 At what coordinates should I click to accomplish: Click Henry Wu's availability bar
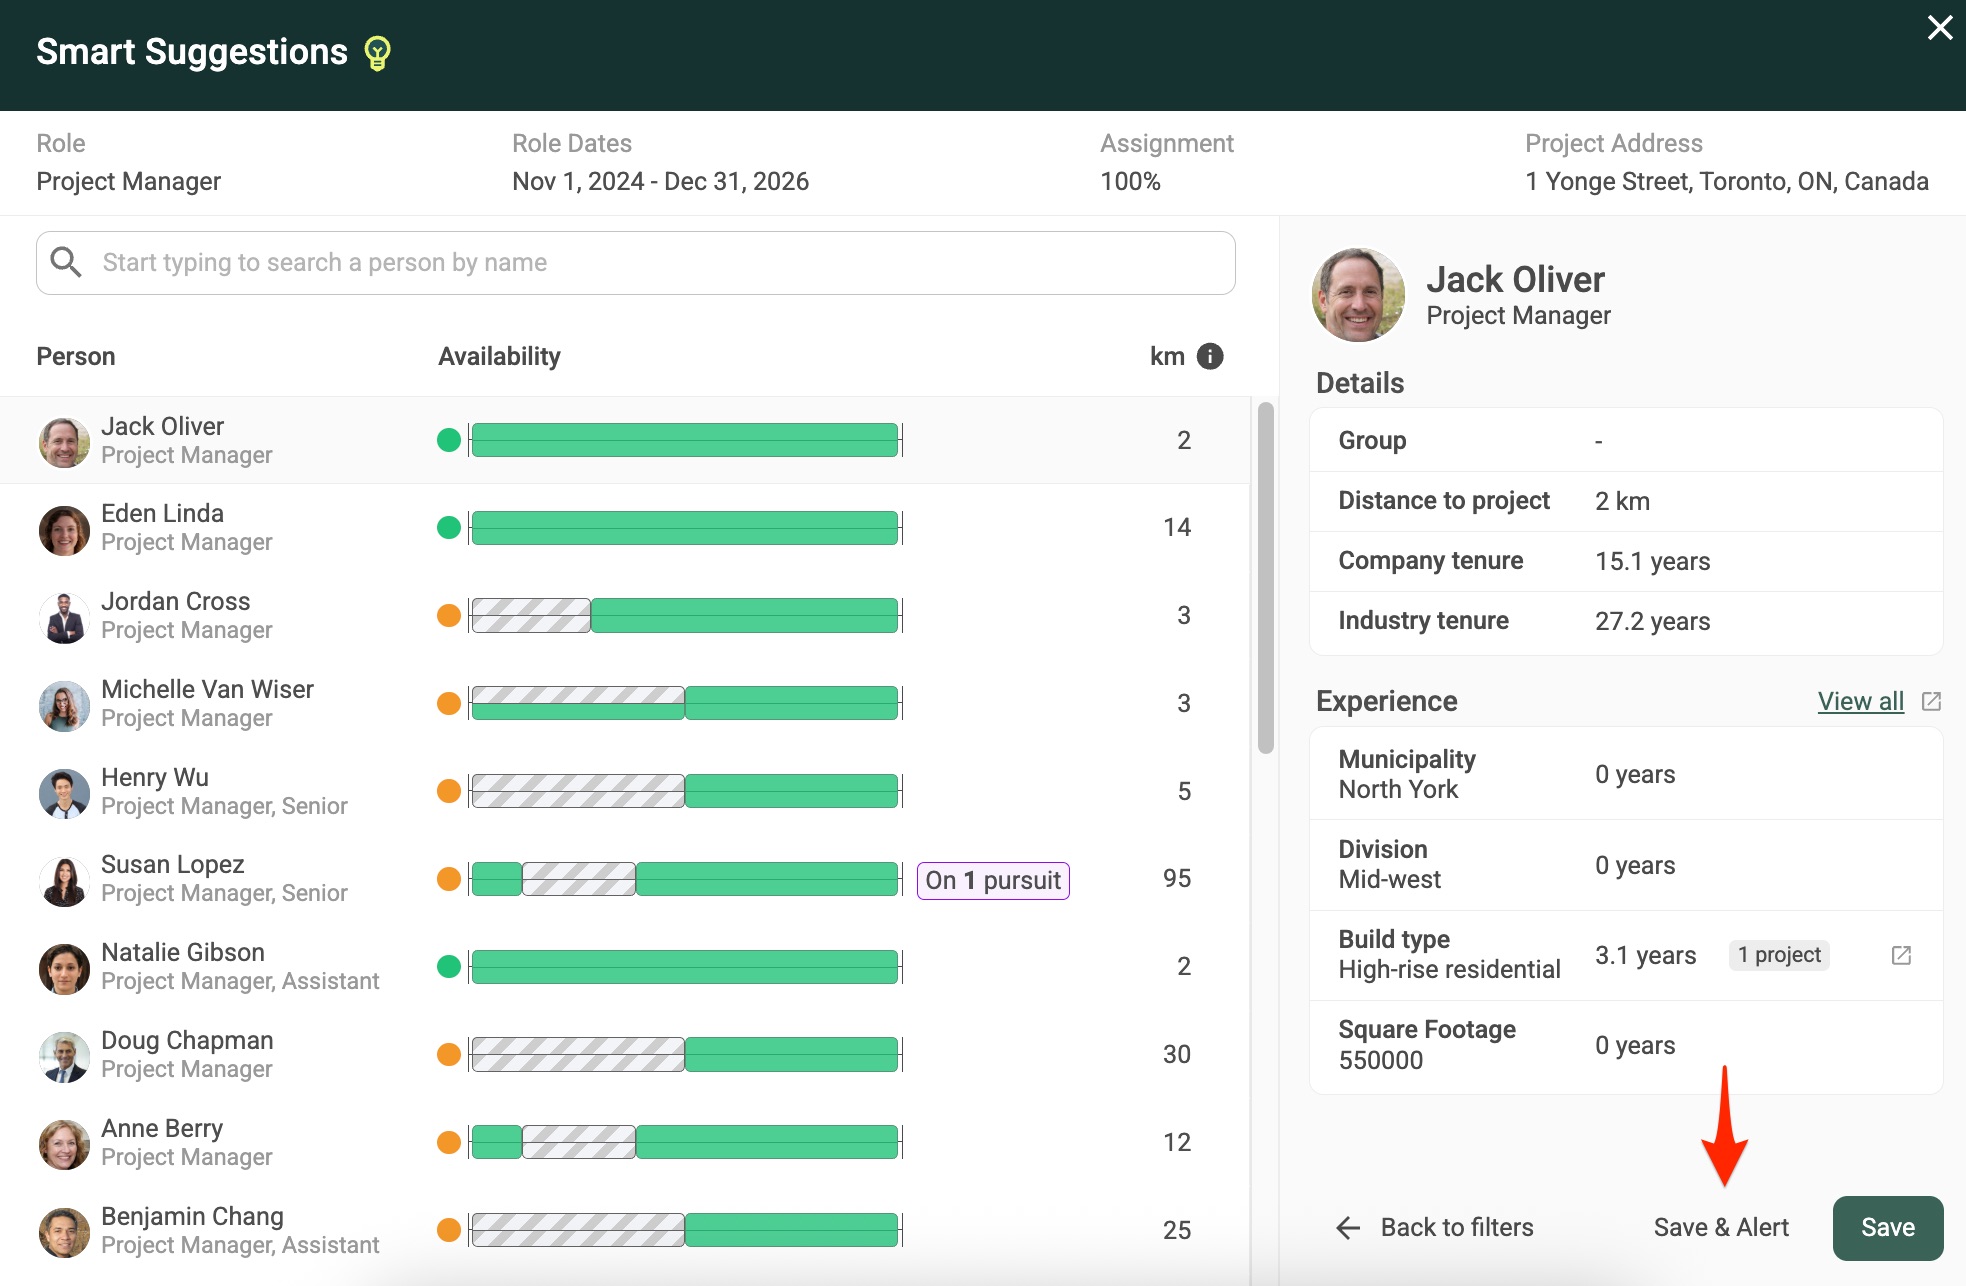pos(685,791)
